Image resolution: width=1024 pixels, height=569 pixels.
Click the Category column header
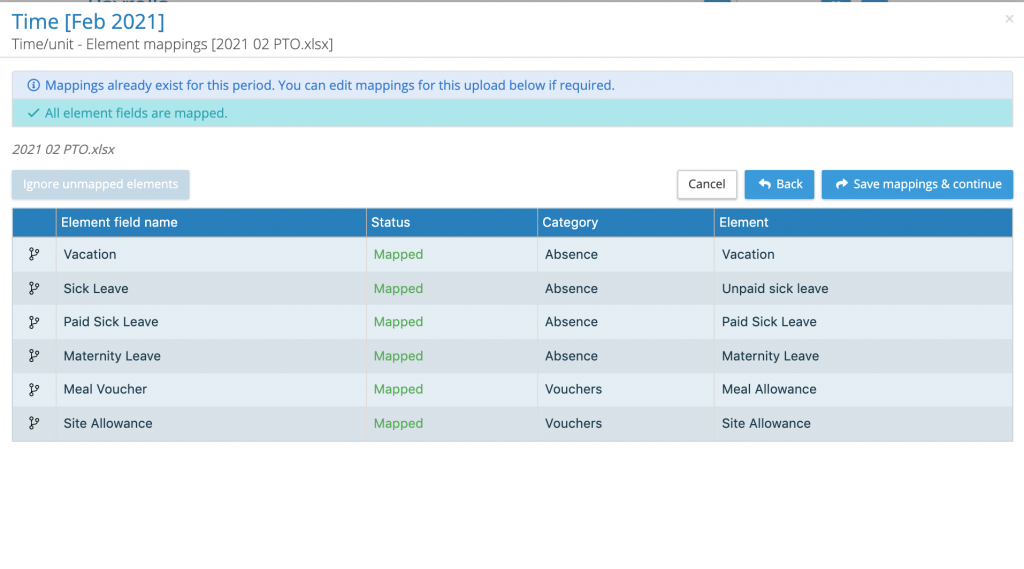pyautogui.click(x=570, y=222)
